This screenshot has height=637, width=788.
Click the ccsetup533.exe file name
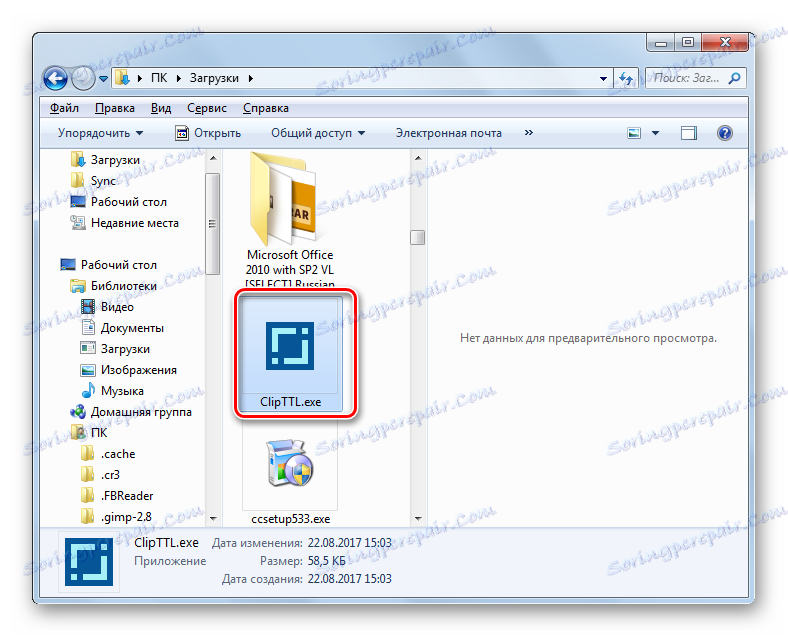point(290,519)
